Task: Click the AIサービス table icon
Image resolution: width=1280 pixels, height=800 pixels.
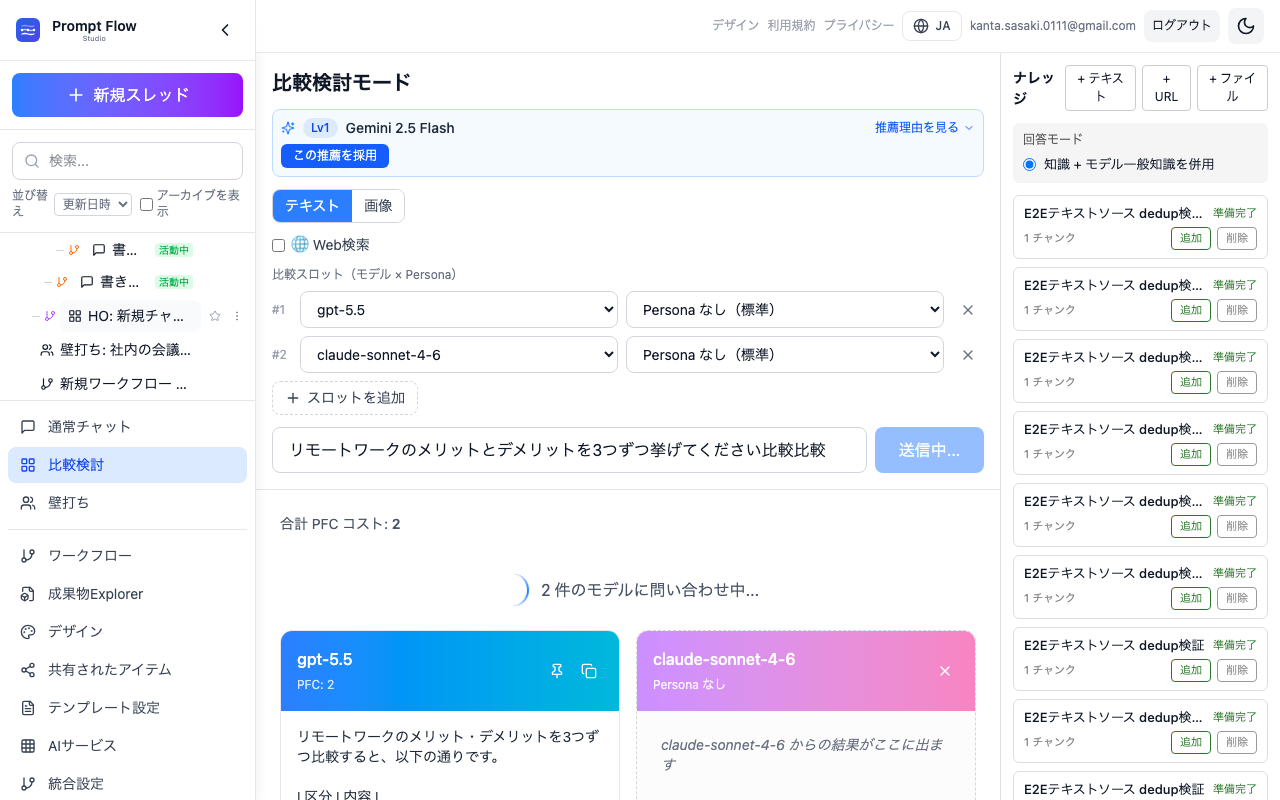Action: [28, 746]
